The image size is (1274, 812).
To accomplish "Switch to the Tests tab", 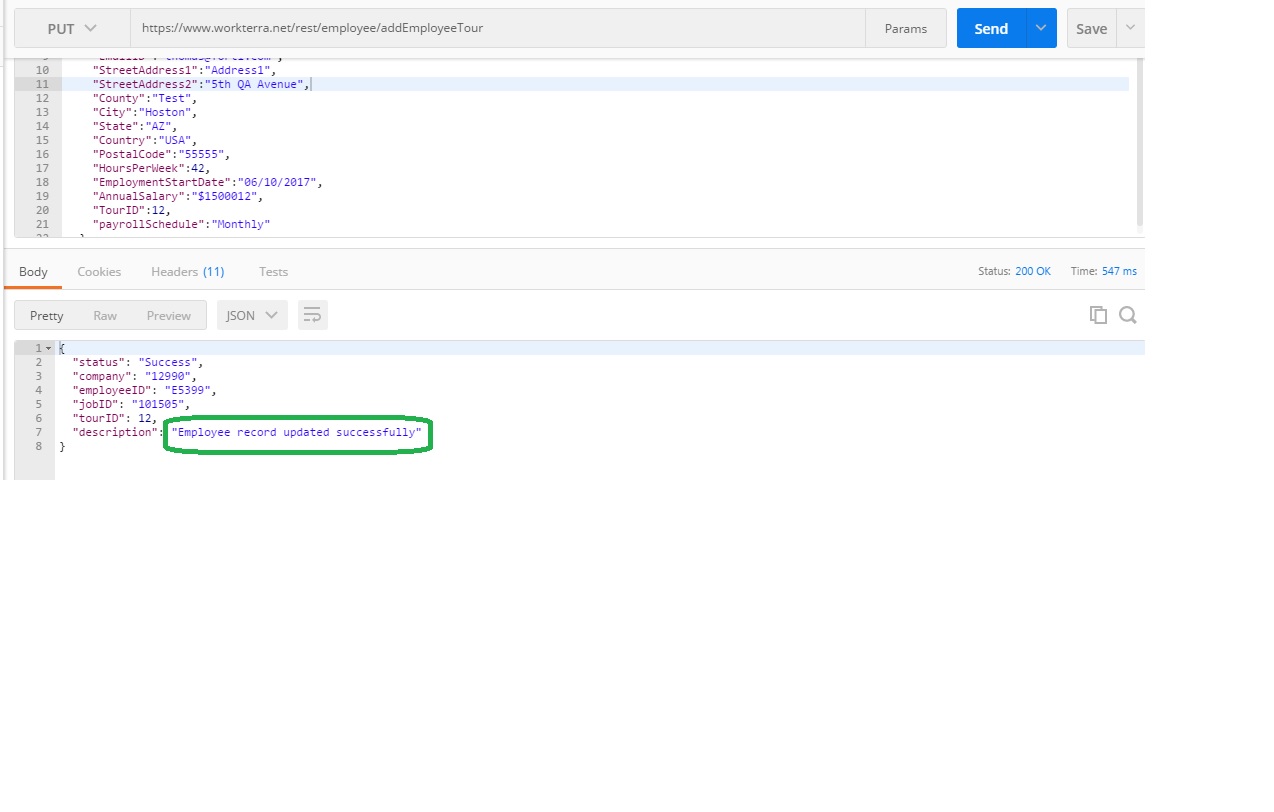I will (273, 272).
